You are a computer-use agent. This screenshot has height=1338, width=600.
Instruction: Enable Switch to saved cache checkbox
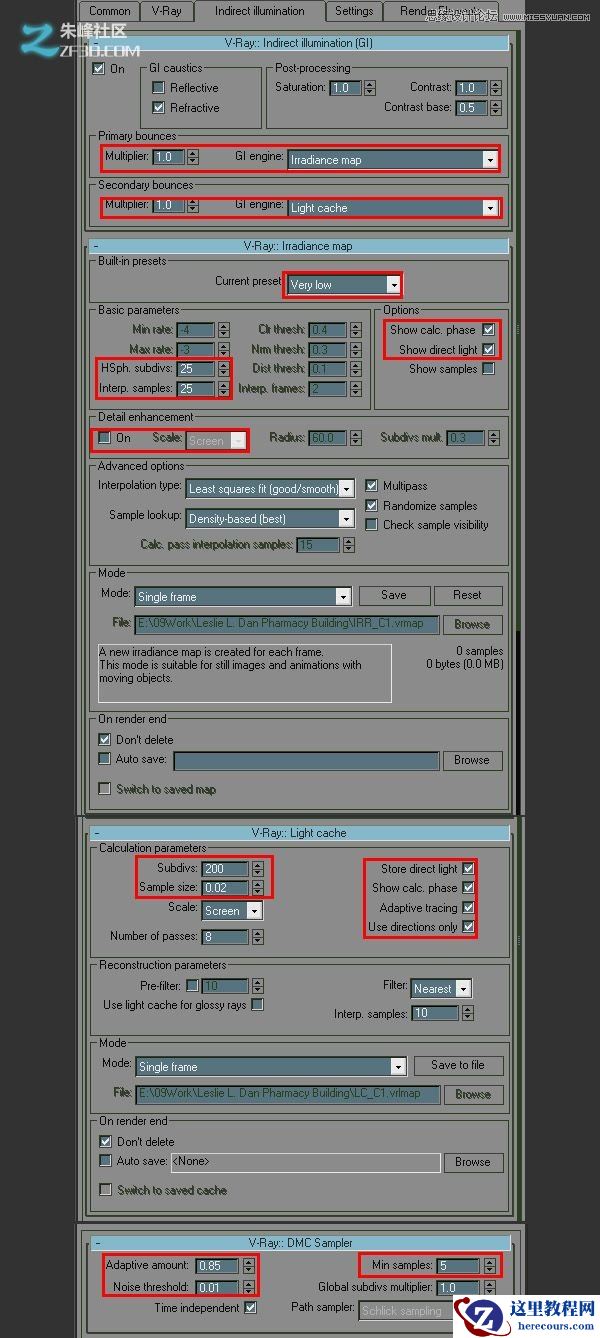[104, 1190]
